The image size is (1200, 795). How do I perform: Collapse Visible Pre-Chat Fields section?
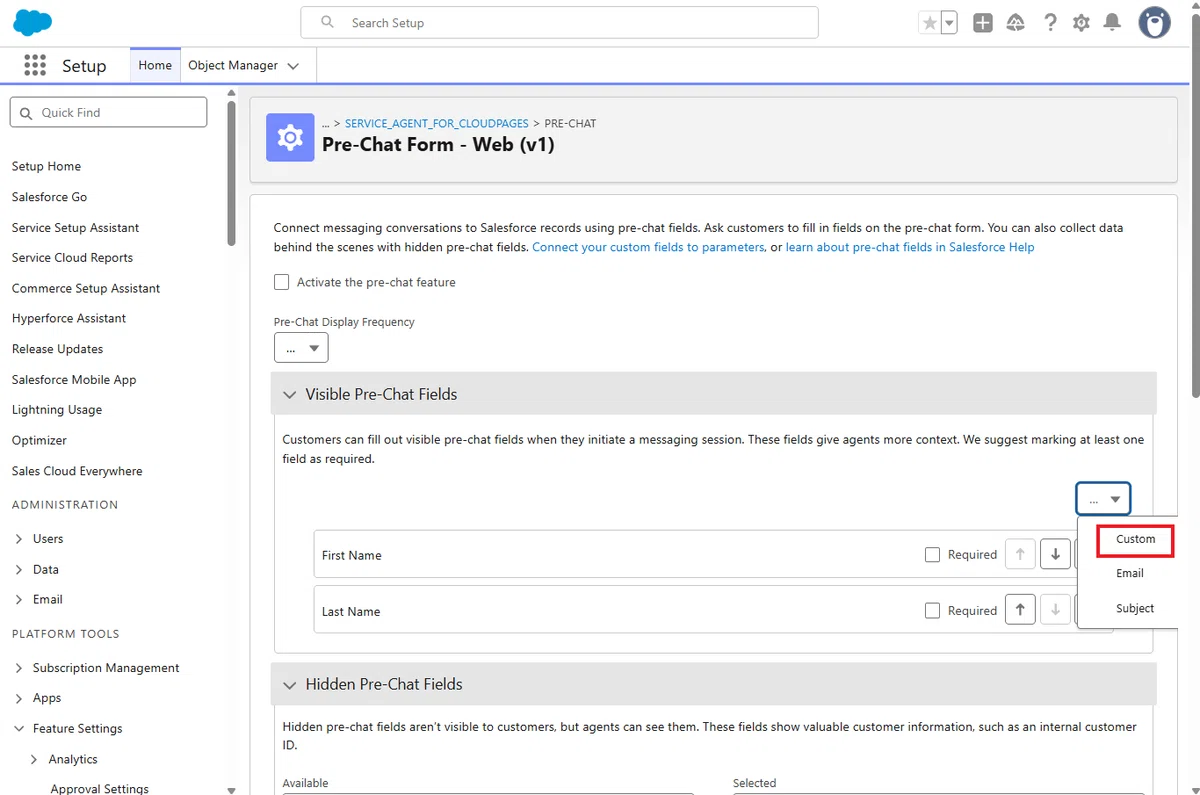pyautogui.click(x=290, y=395)
